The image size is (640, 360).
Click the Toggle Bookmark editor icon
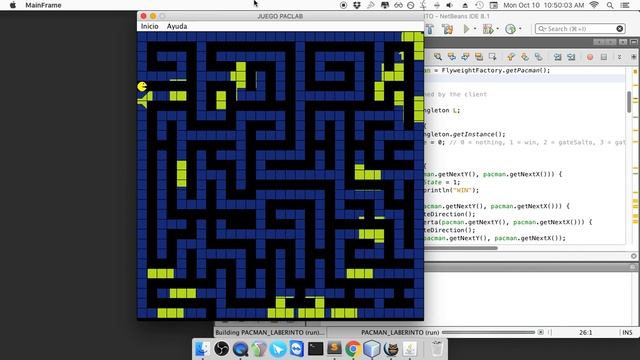coord(538,57)
